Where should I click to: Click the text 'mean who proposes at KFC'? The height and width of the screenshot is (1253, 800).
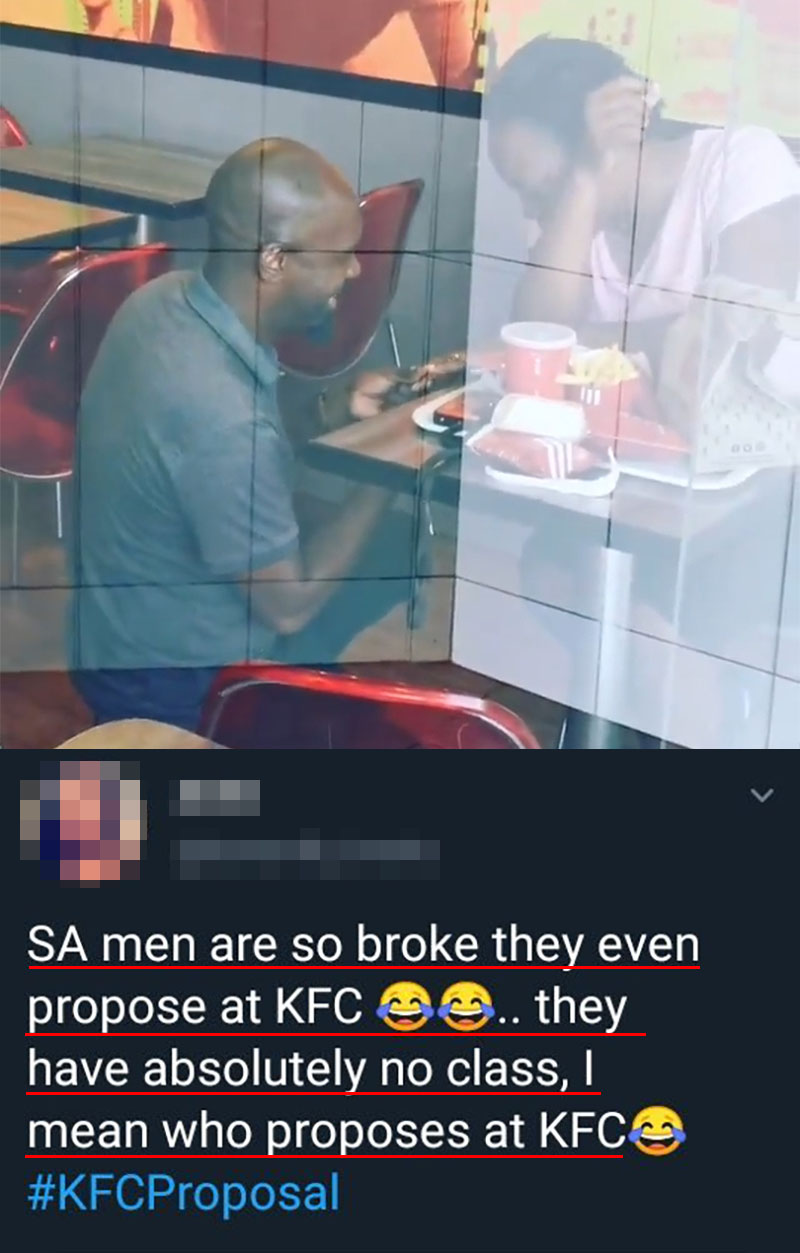pyautogui.click(x=326, y=1133)
